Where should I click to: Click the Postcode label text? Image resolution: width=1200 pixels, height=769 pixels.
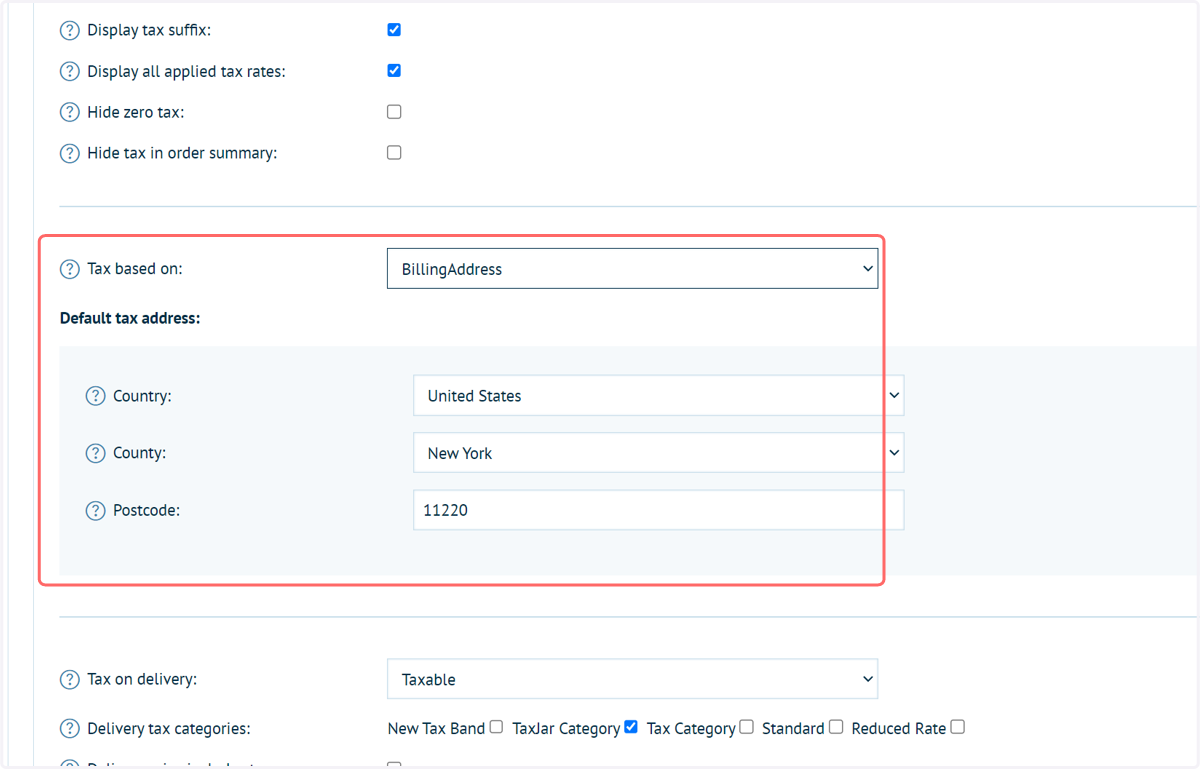pos(146,510)
